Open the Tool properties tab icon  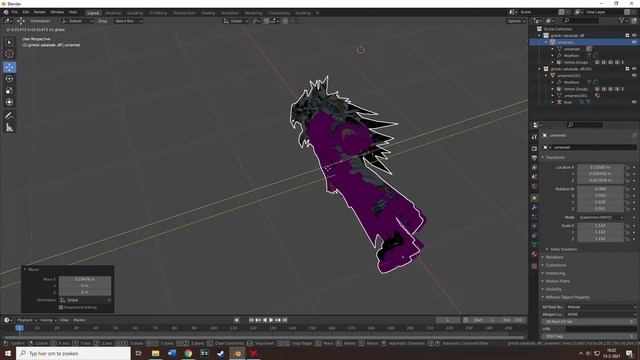pos(534,137)
